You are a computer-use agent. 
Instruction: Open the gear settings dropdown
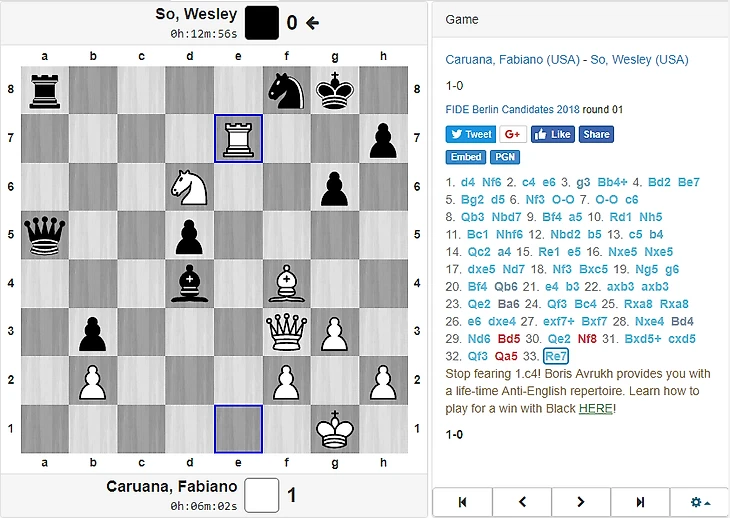pos(699,502)
